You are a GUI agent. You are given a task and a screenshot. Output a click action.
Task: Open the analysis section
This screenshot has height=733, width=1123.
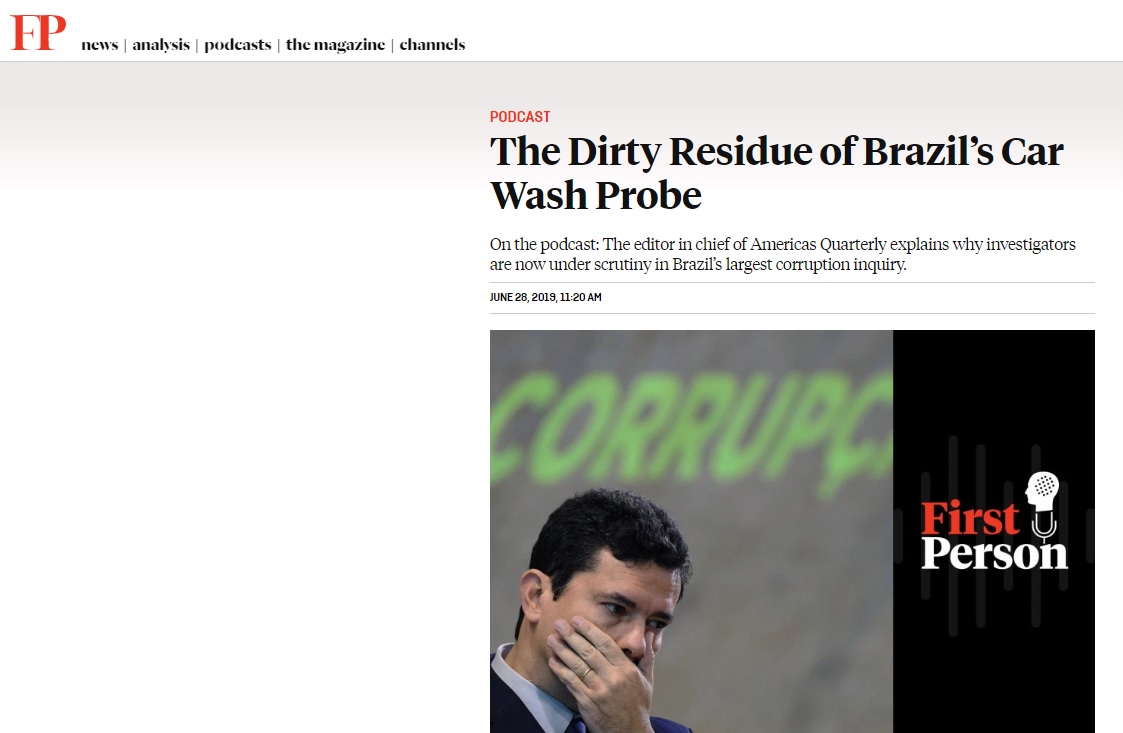point(161,44)
